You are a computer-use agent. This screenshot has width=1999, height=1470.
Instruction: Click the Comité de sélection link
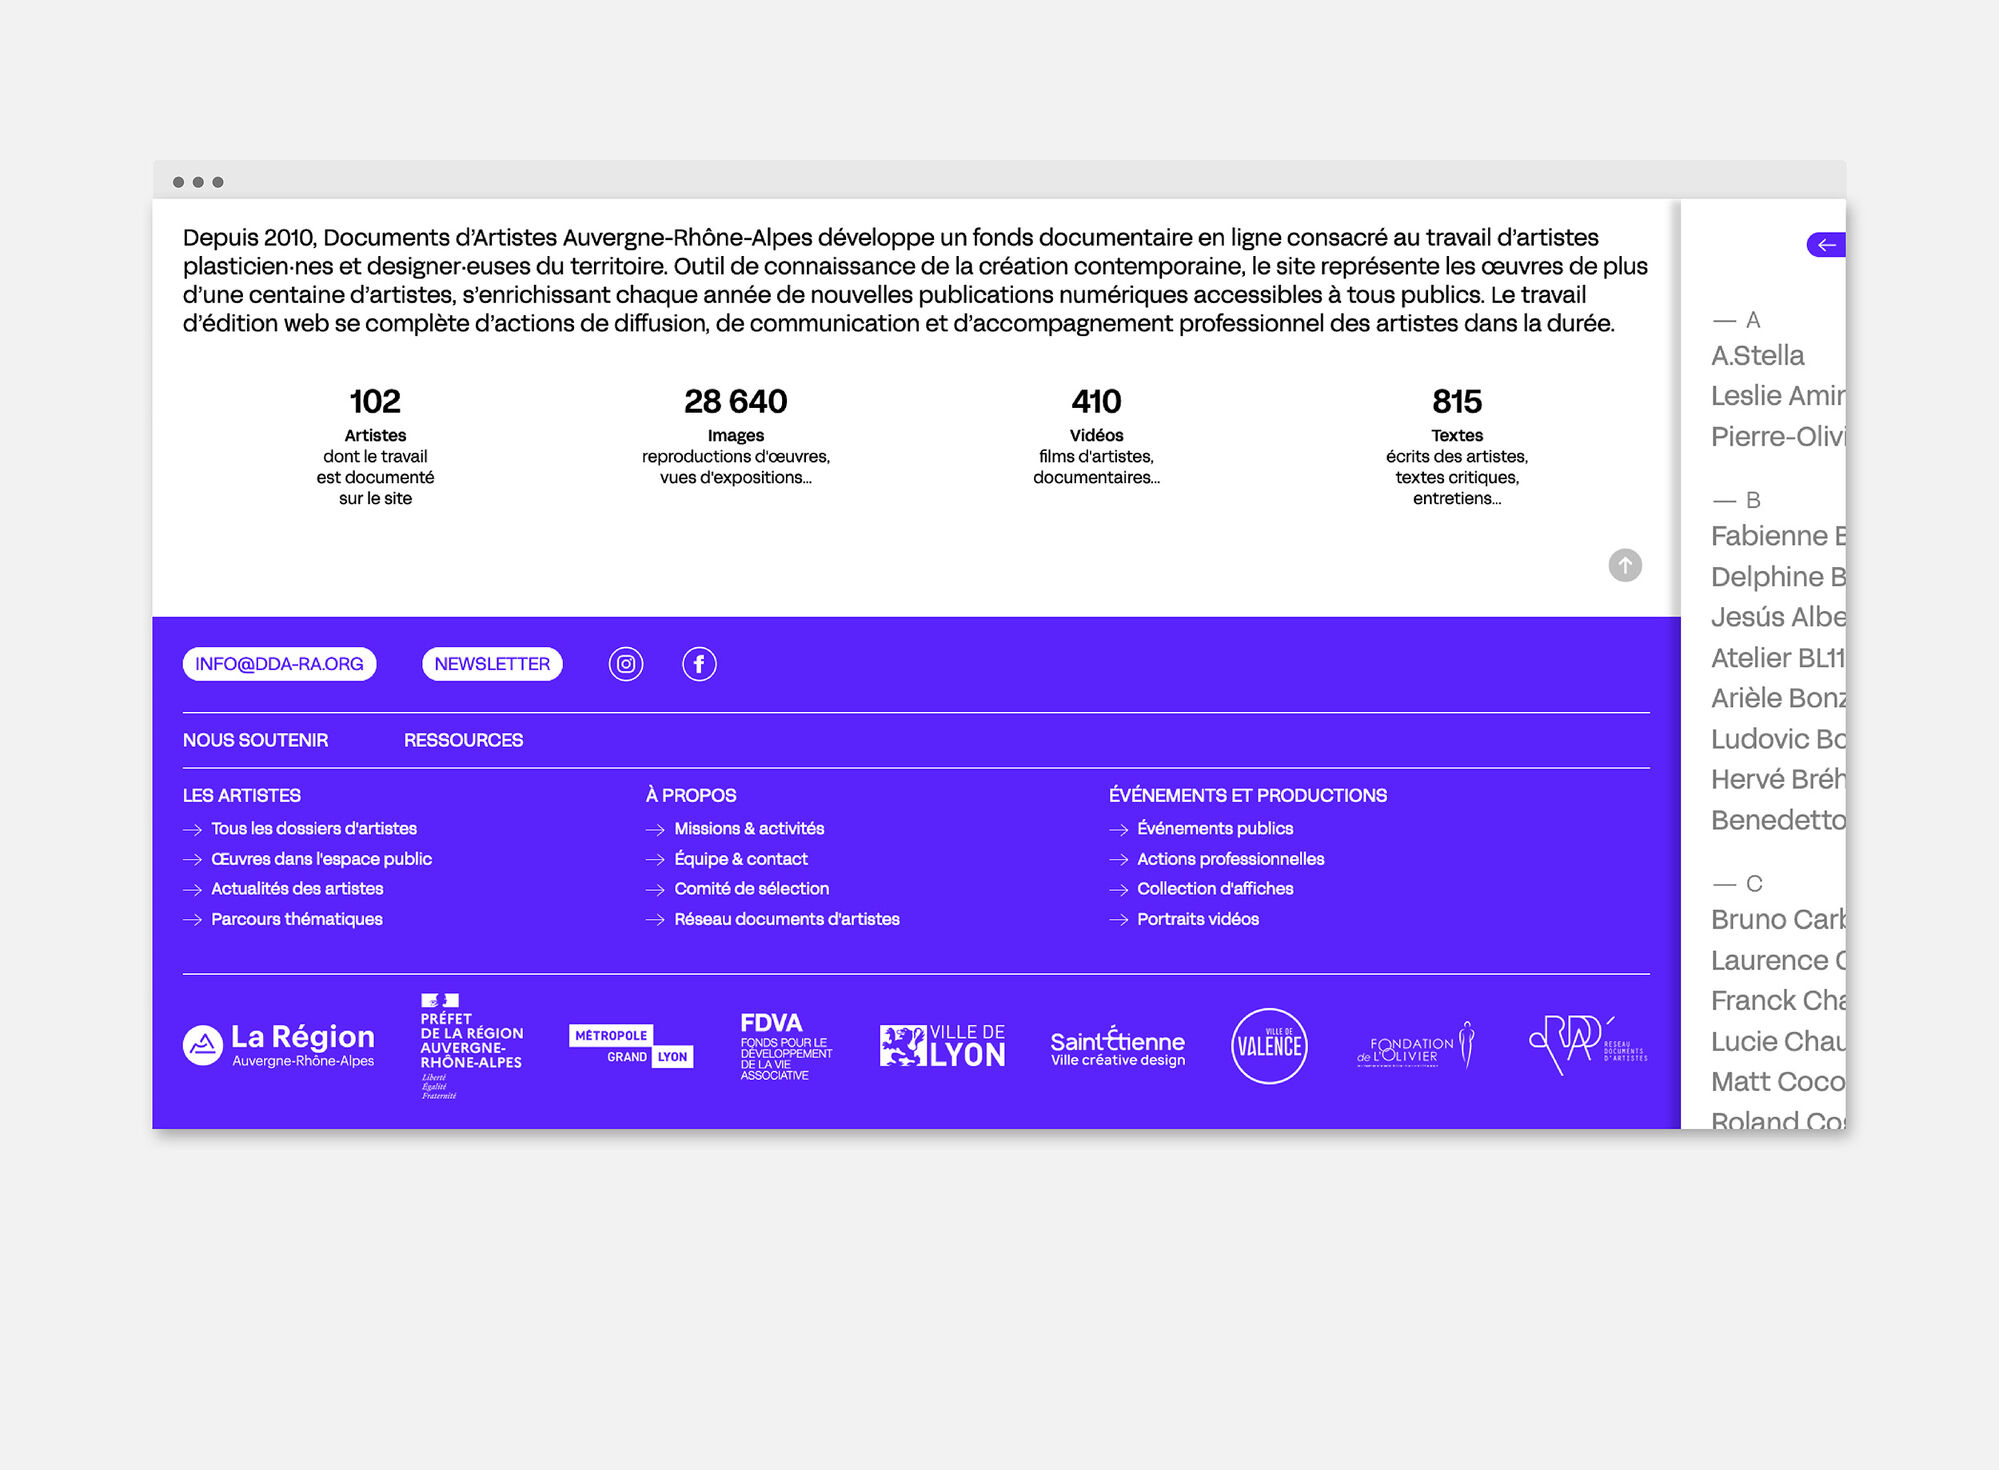(x=752, y=888)
